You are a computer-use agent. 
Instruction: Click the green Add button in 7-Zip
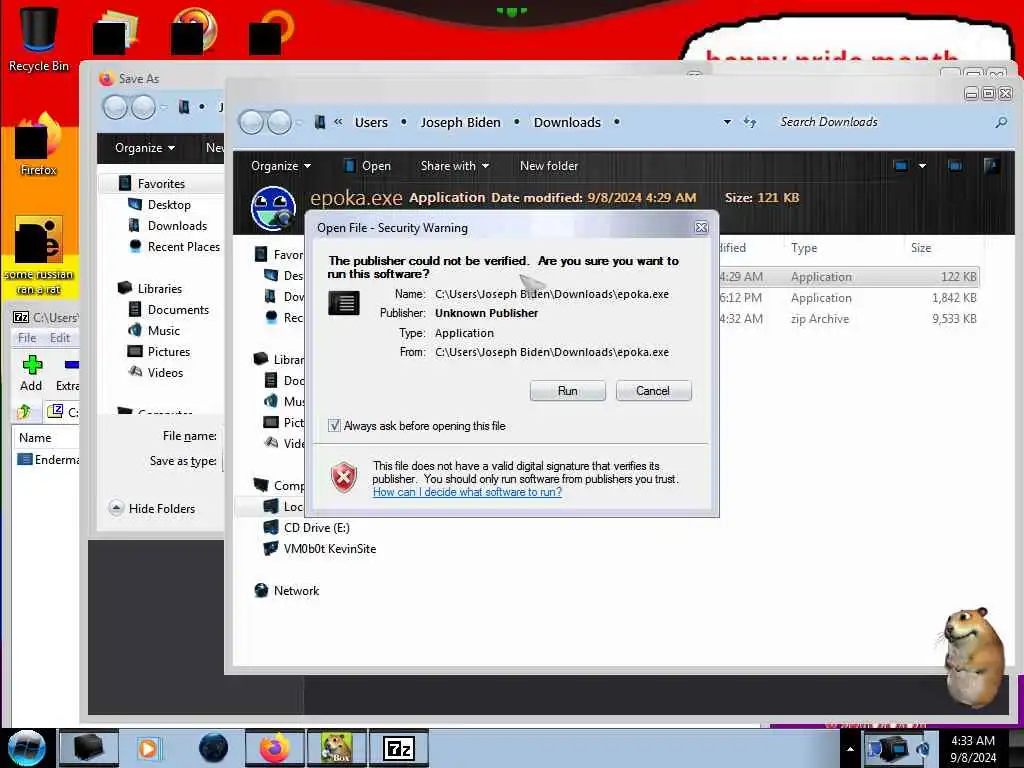point(31,373)
